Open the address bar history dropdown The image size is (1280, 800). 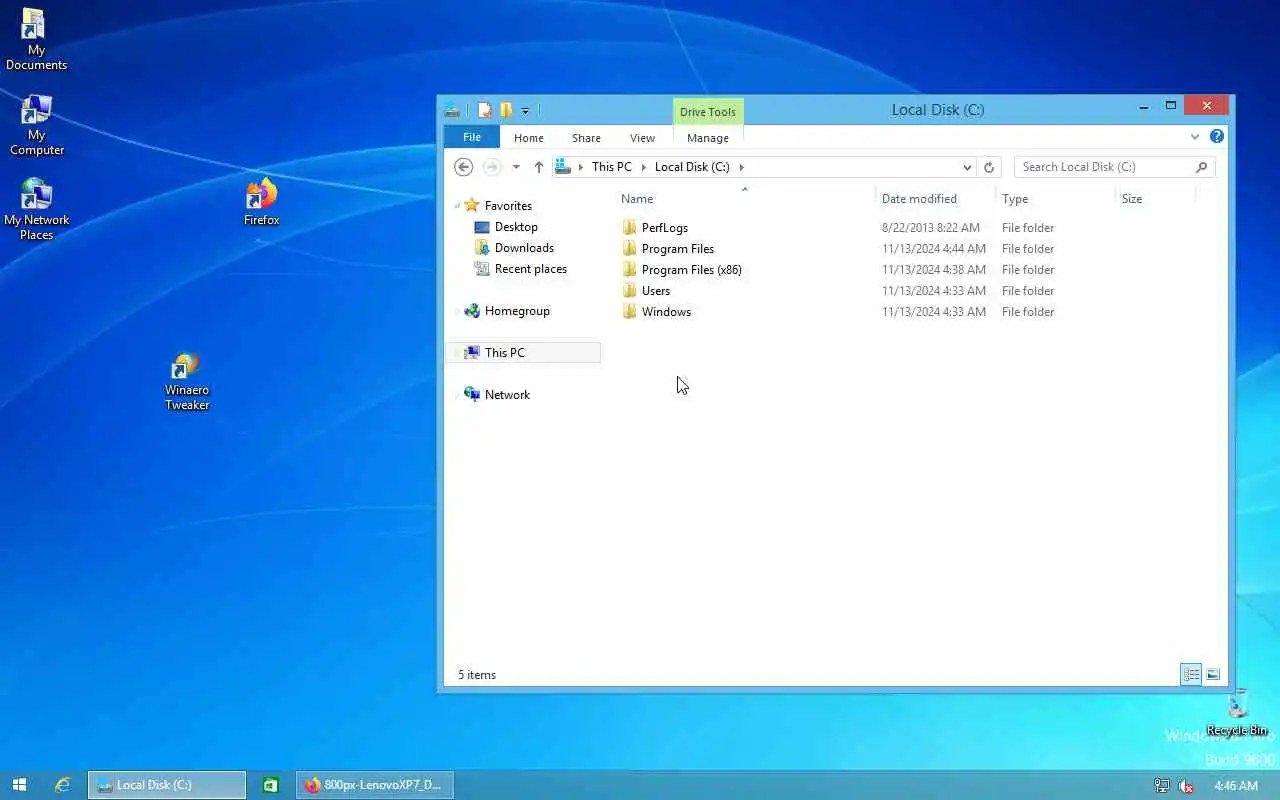pyautogui.click(x=967, y=167)
